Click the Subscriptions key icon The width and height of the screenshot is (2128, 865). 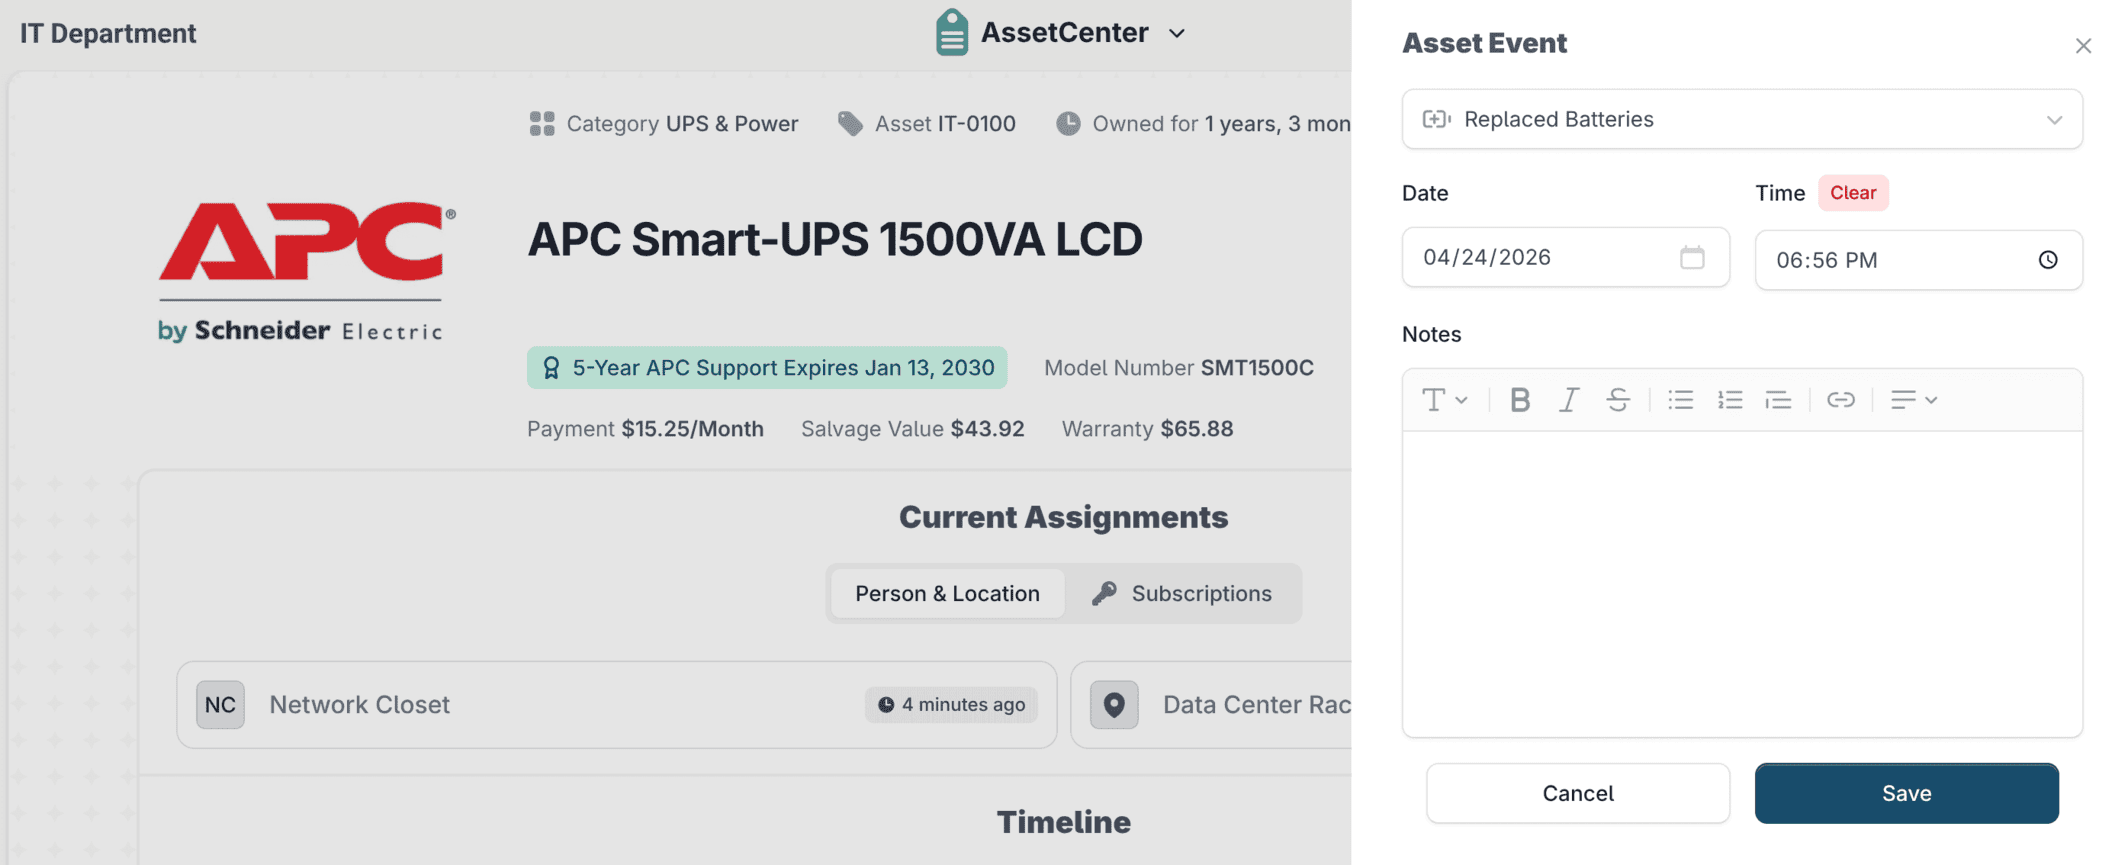coord(1104,594)
